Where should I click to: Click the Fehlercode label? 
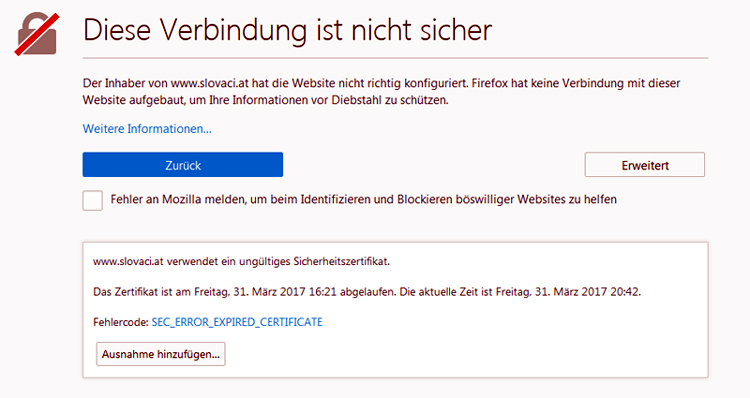point(121,322)
